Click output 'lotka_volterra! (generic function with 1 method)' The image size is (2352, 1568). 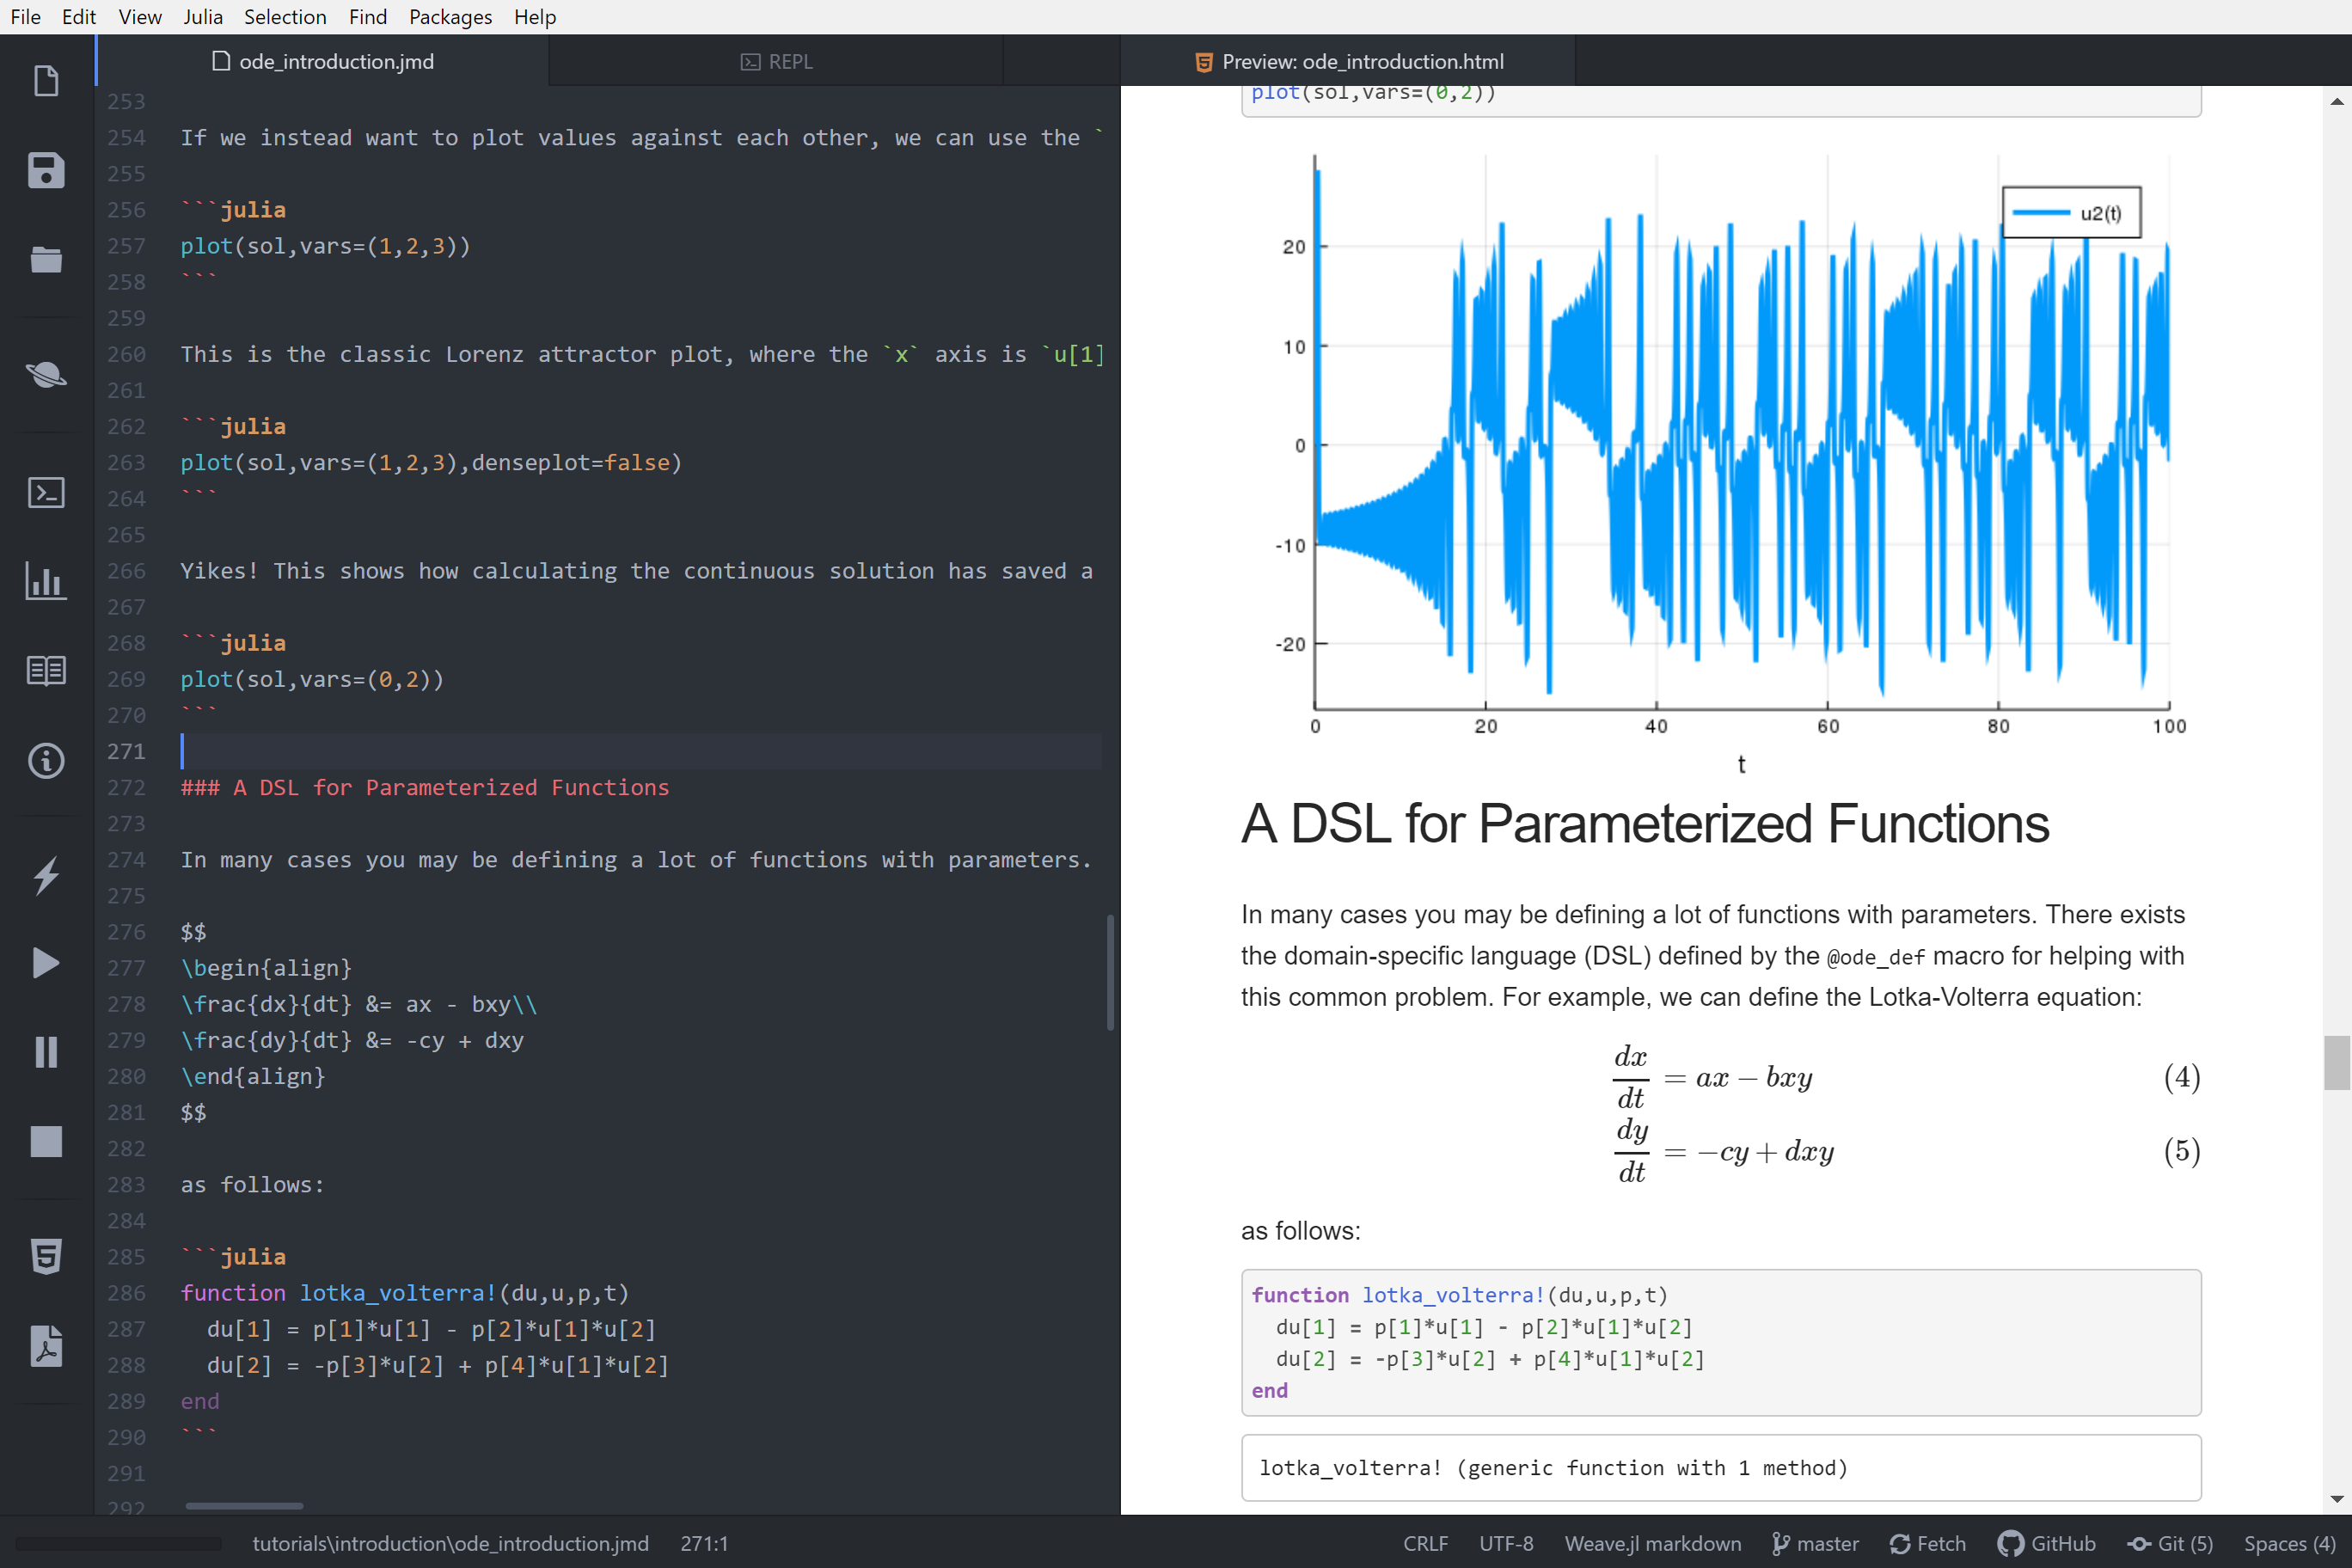tap(1553, 1467)
